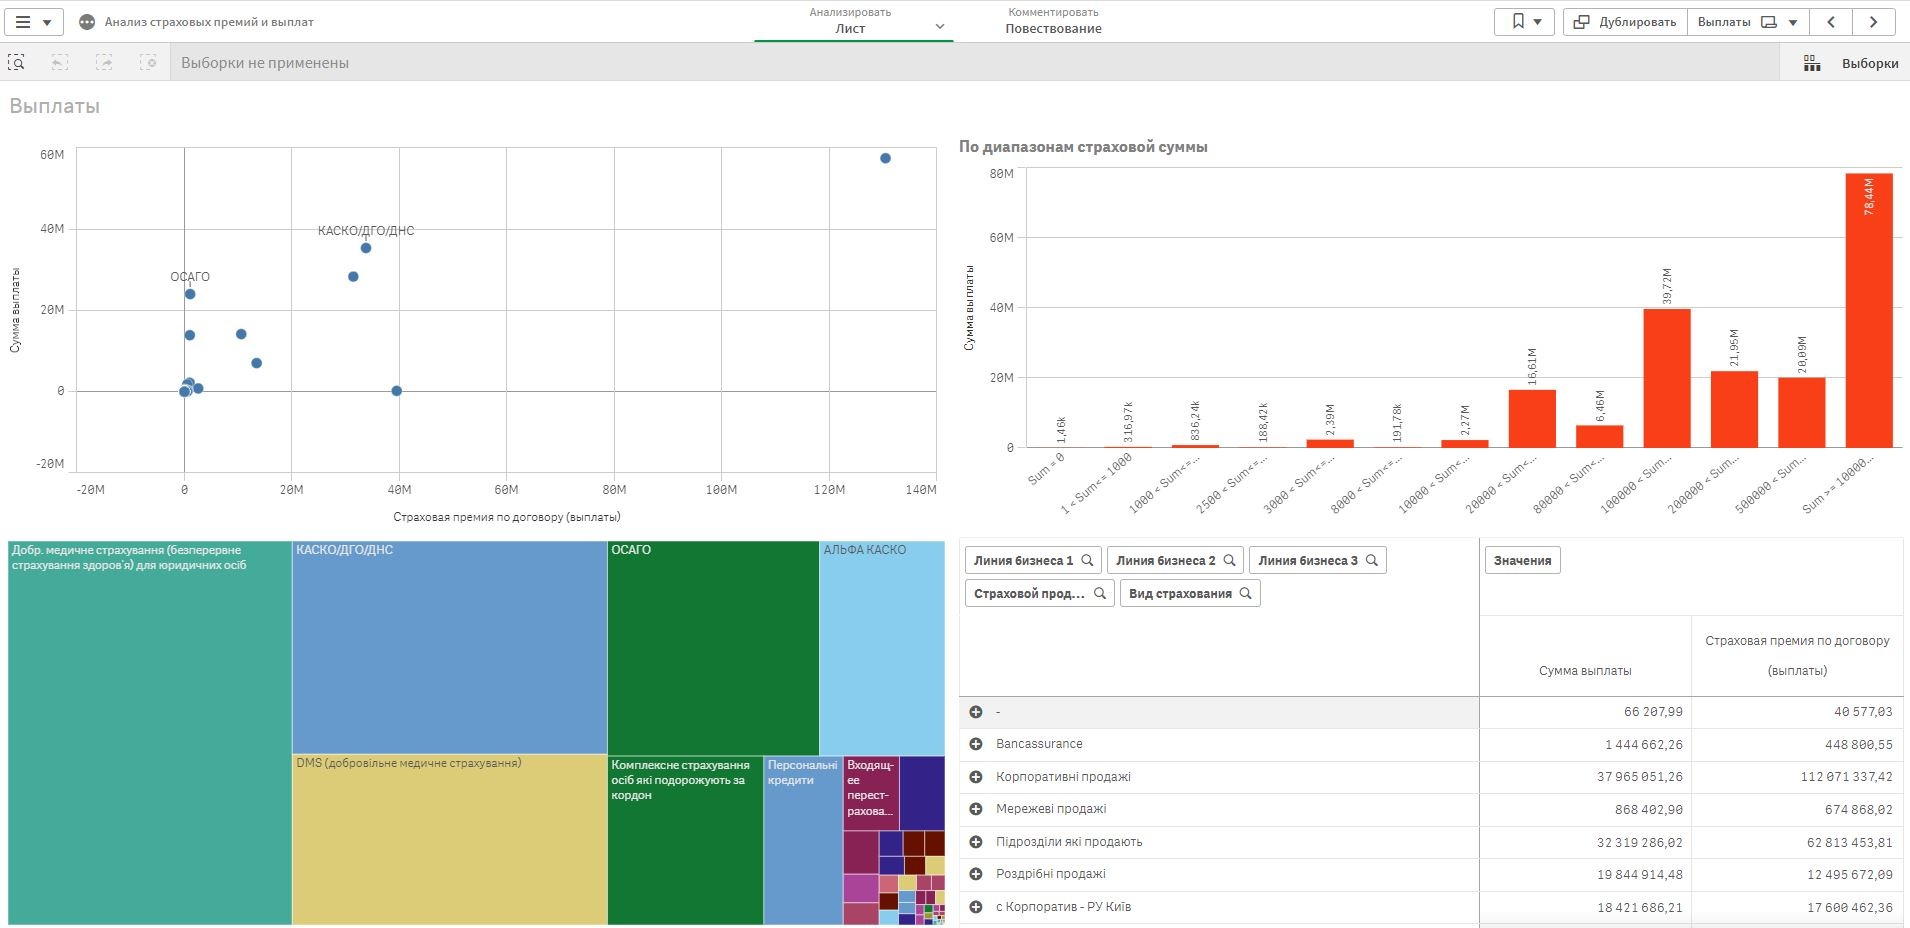Open the Выборки selections panel
Screen dimensions: 1910x928
click(1851, 63)
